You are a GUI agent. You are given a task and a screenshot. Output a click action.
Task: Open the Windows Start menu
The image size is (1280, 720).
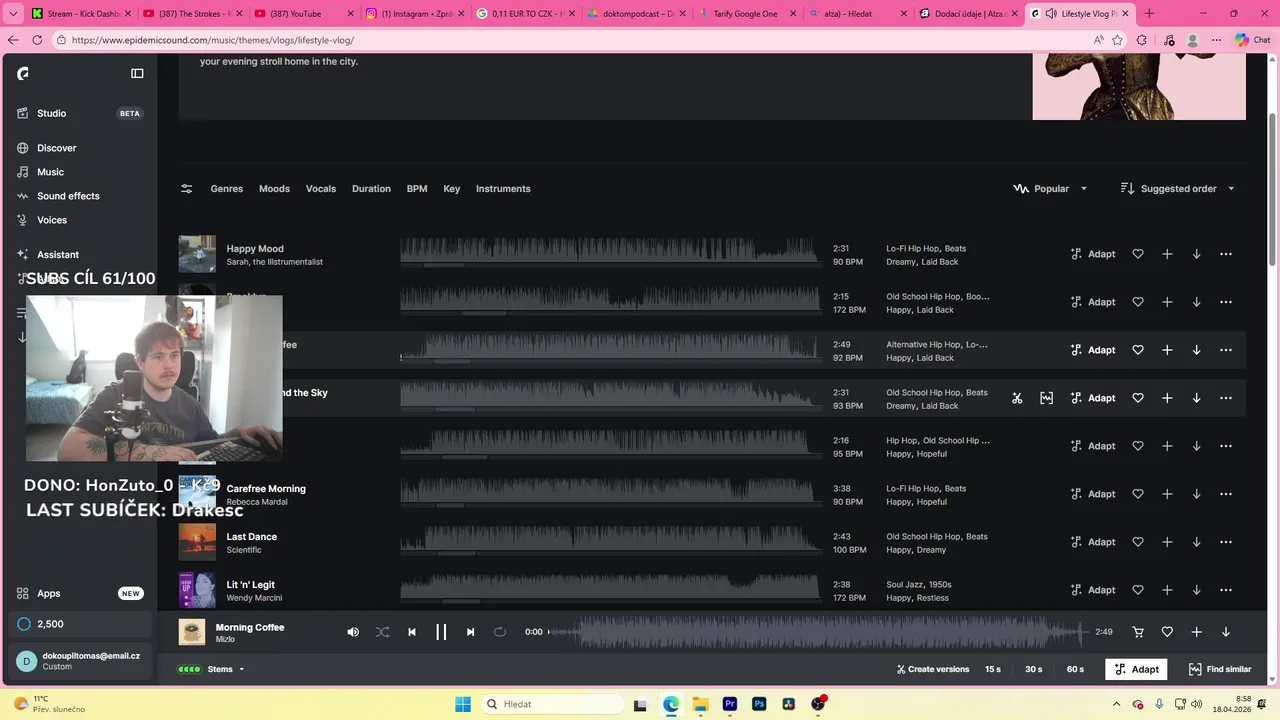(463, 704)
